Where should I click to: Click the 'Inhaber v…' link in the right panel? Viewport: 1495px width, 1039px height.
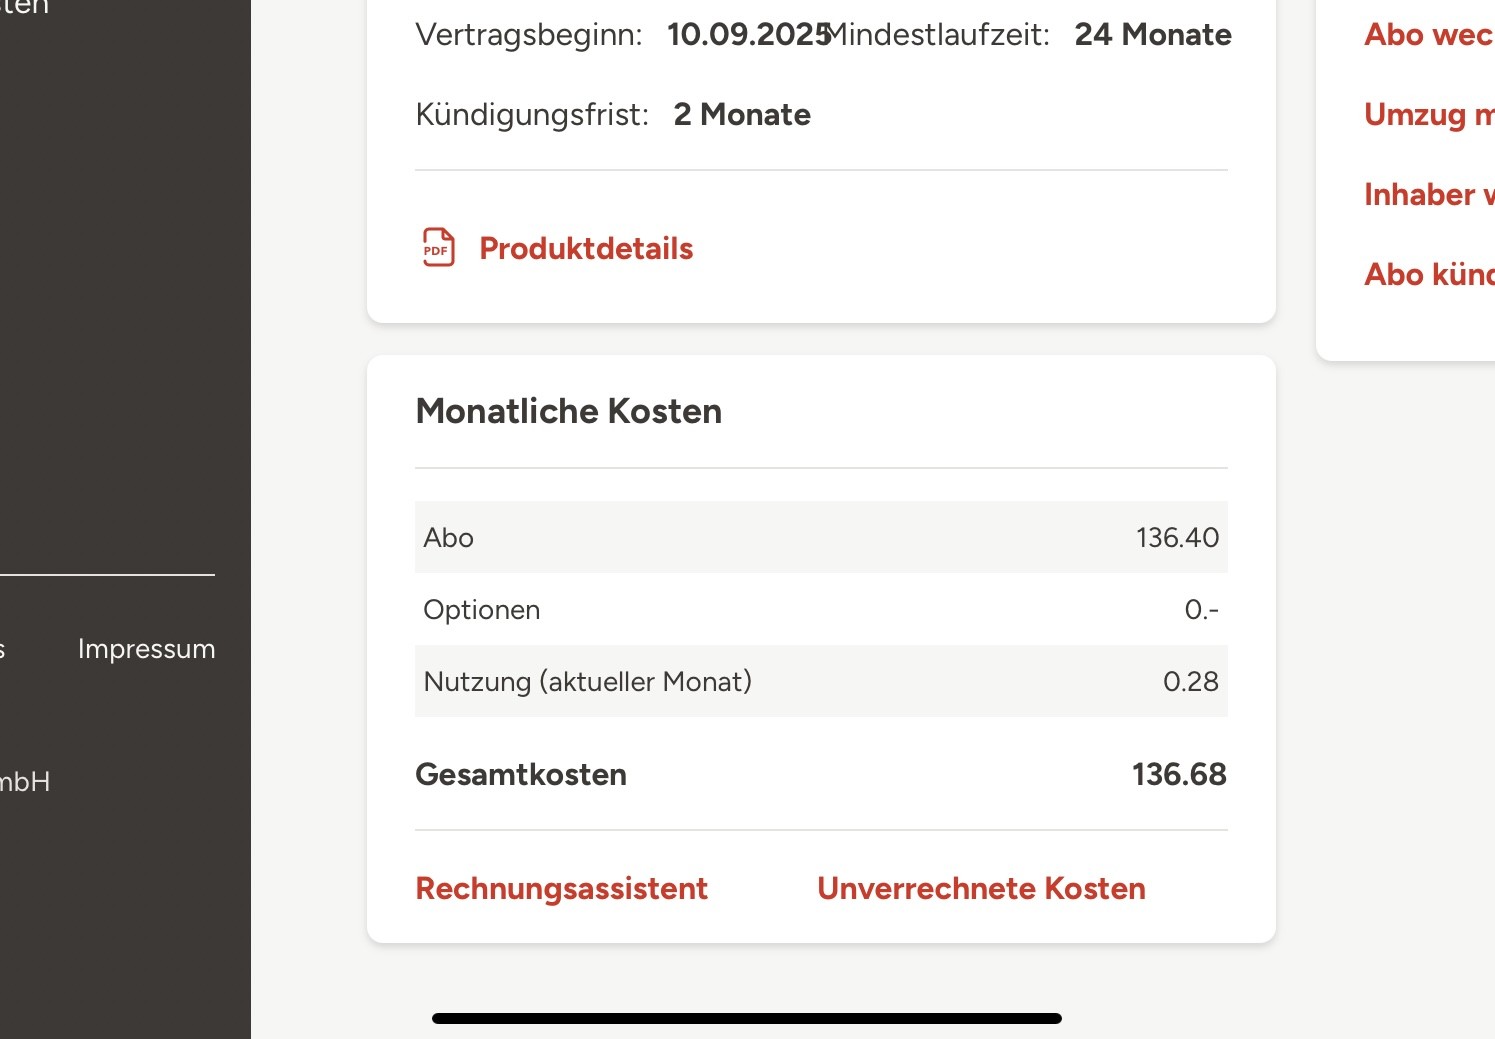tap(1428, 195)
